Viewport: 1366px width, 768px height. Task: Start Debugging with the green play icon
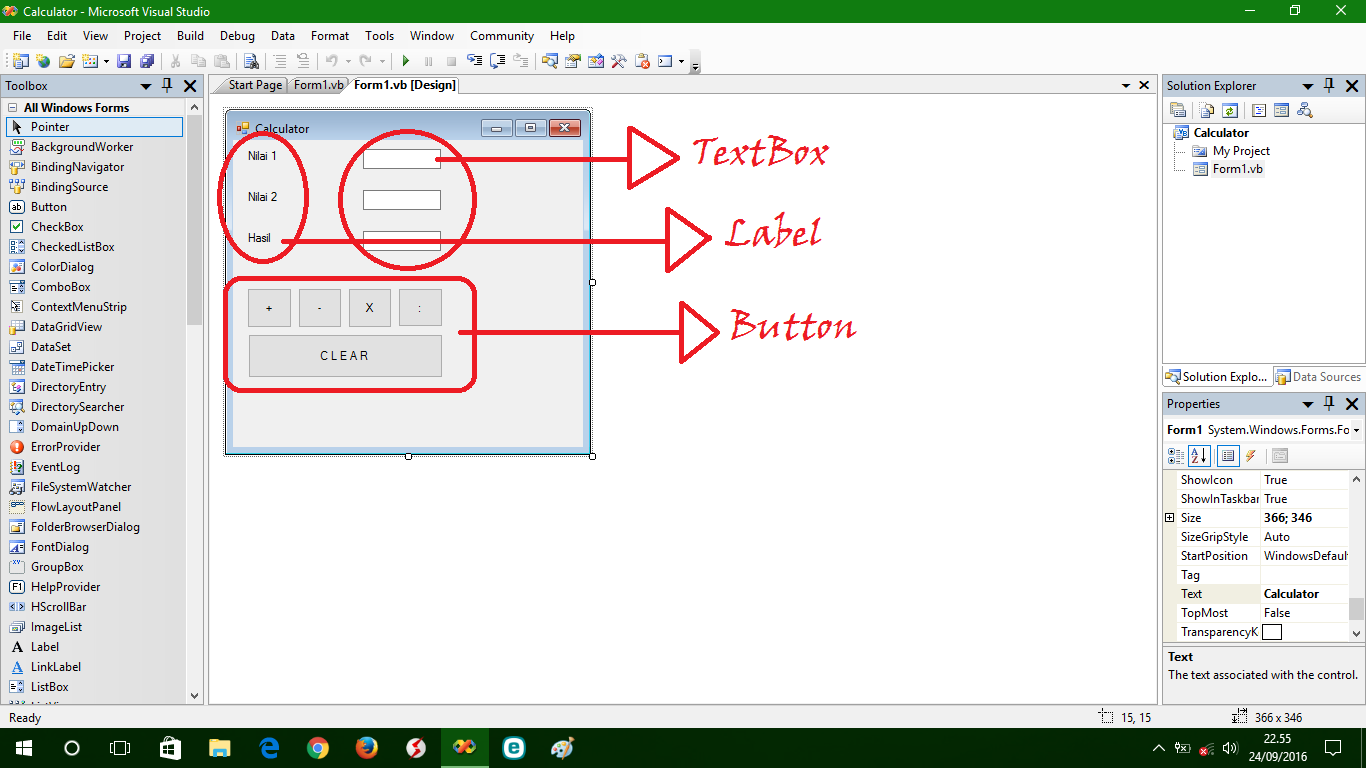click(x=405, y=60)
